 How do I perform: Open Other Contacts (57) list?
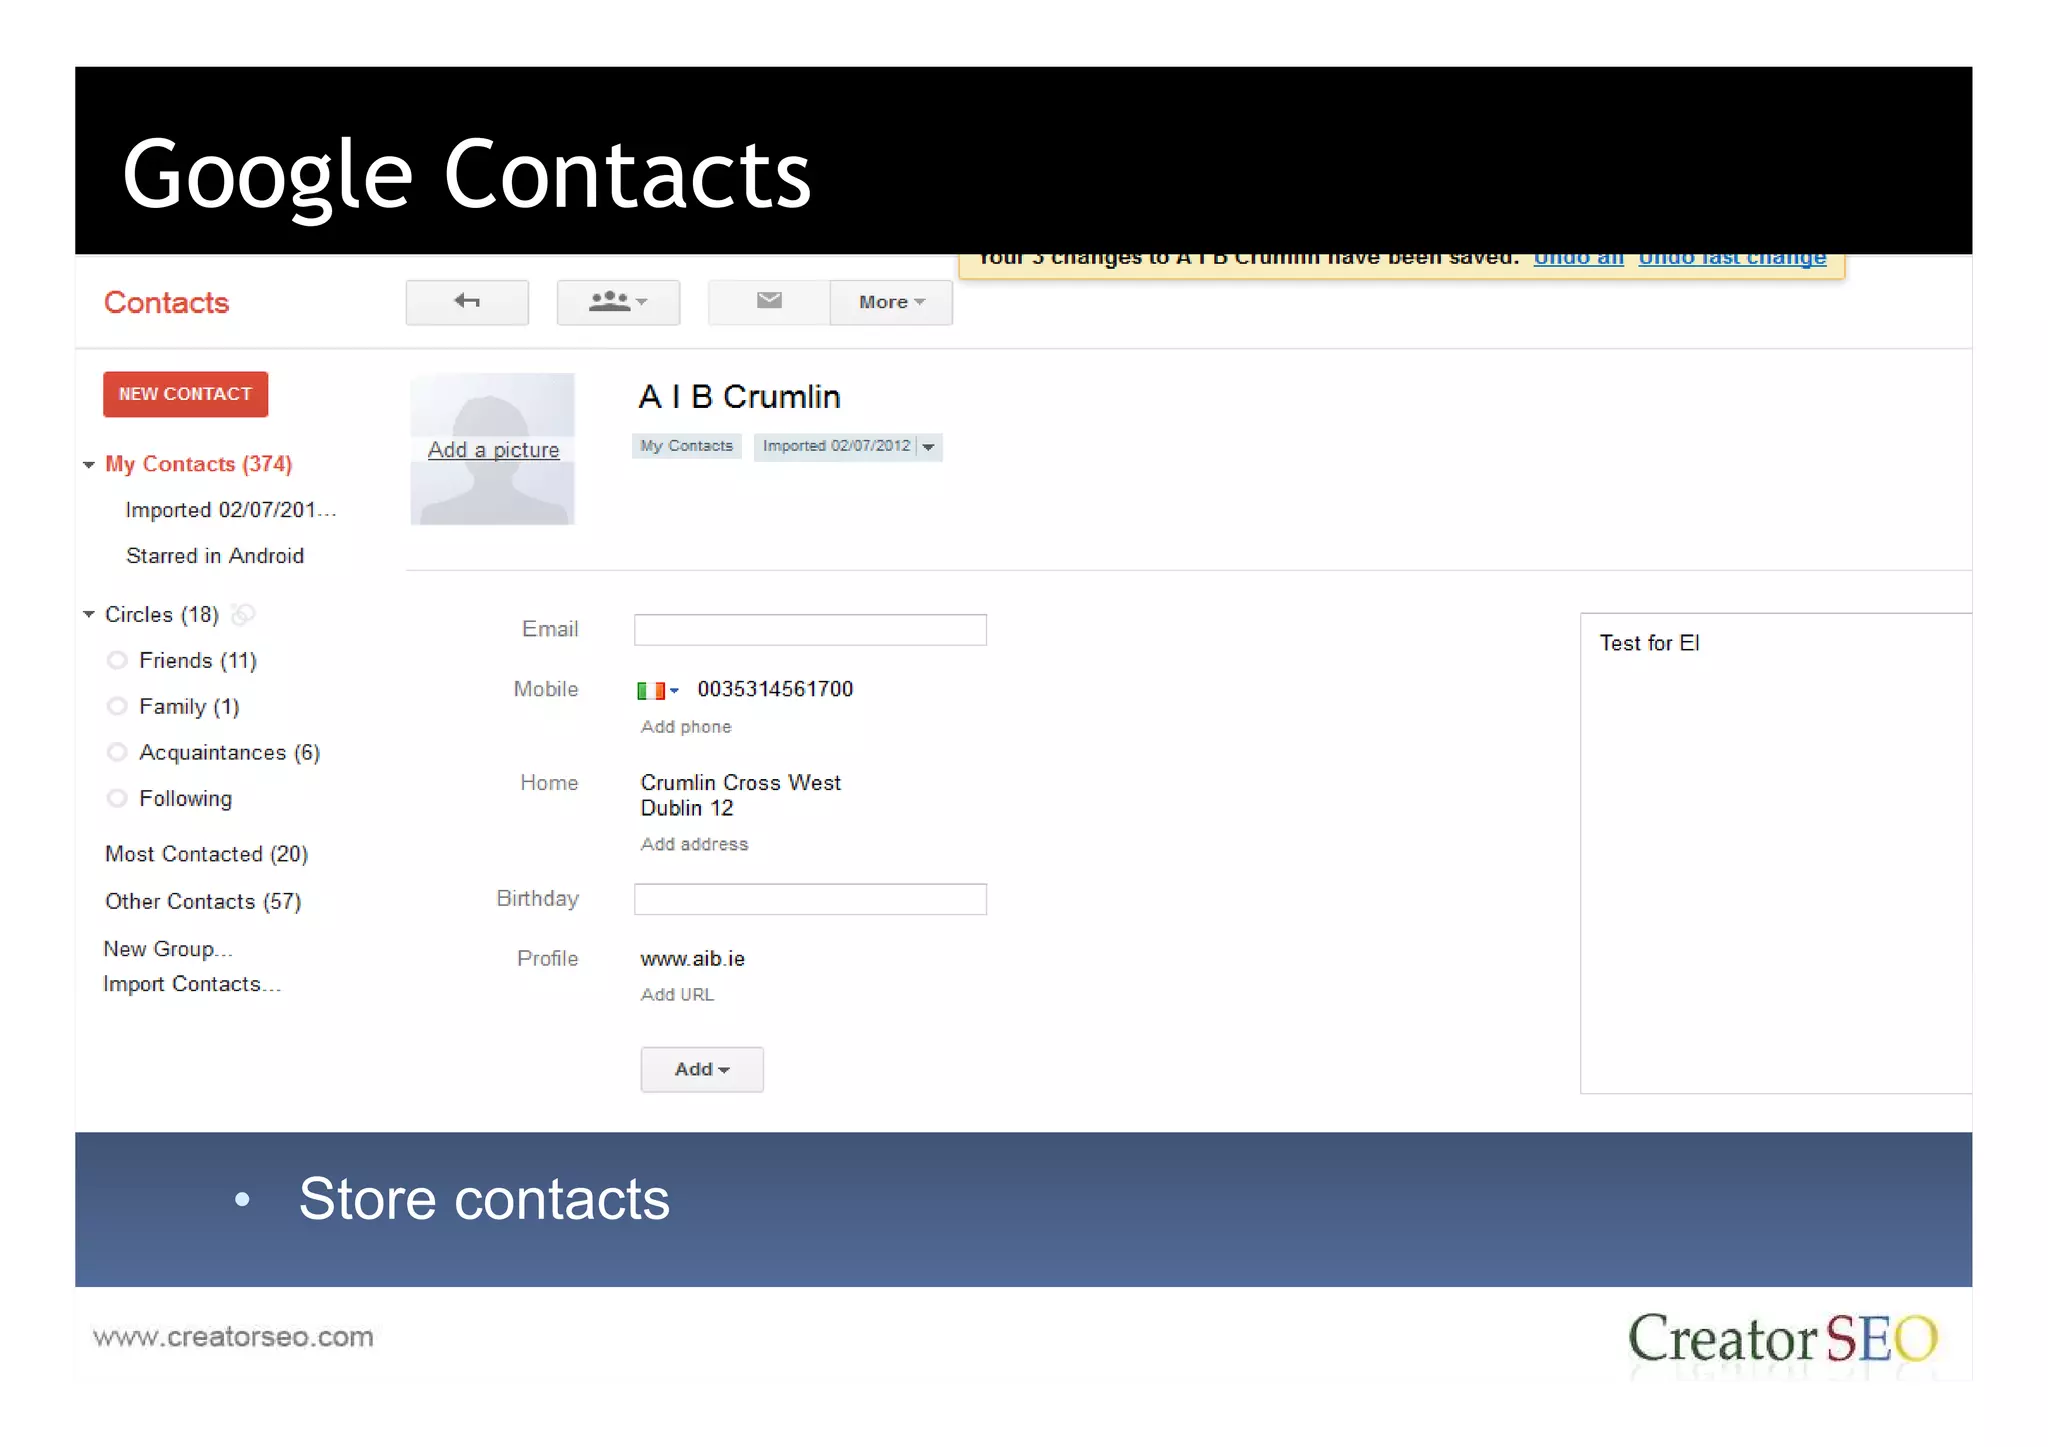coord(203,901)
